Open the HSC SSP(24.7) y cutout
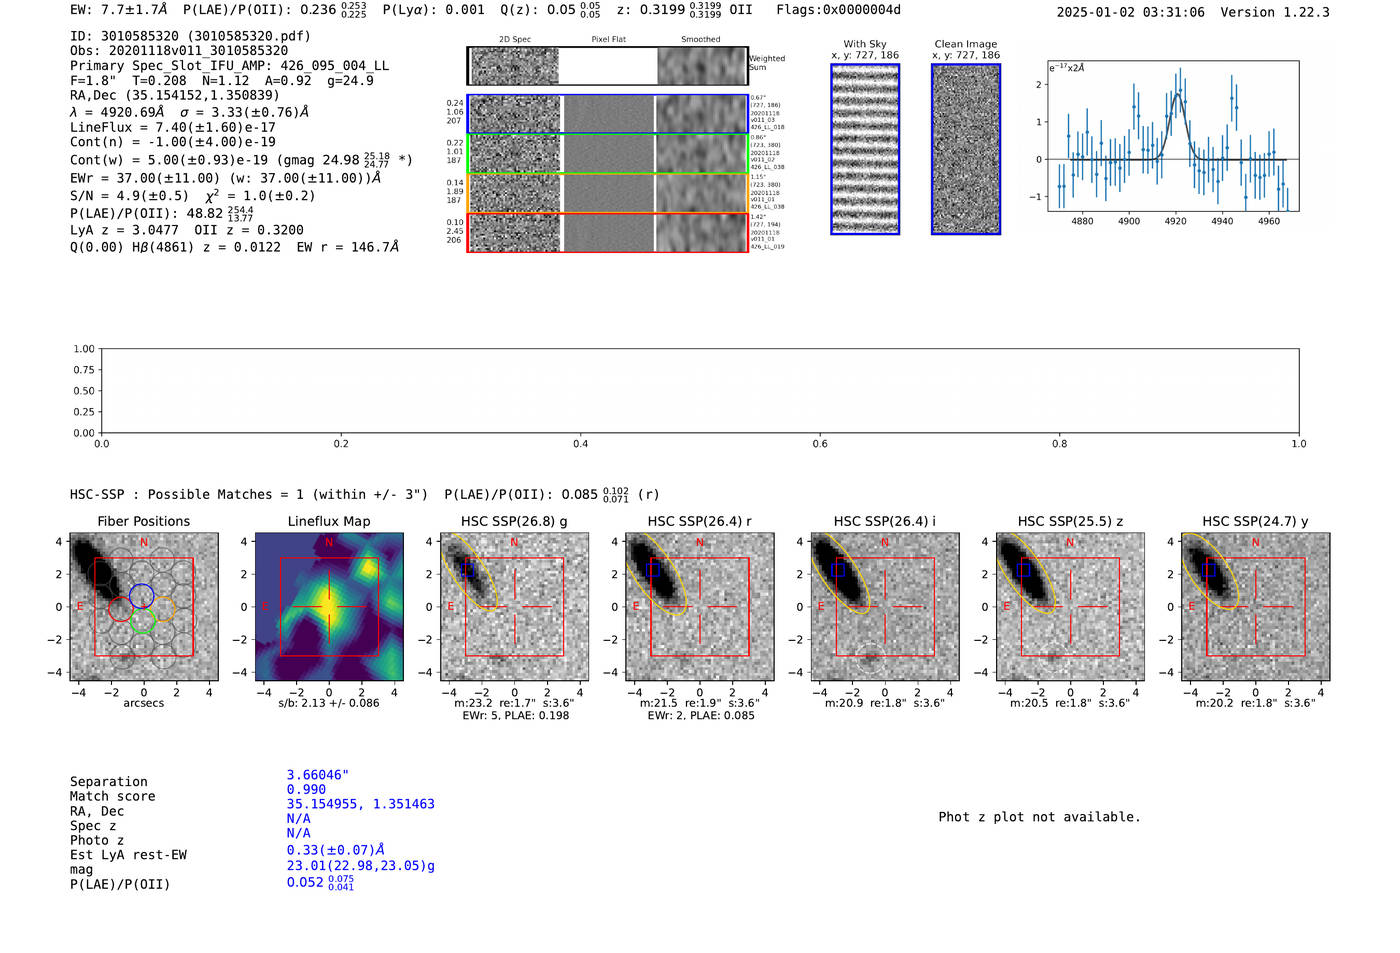Viewport: 1400px width, 953px height. click(x=1256, y=606)
